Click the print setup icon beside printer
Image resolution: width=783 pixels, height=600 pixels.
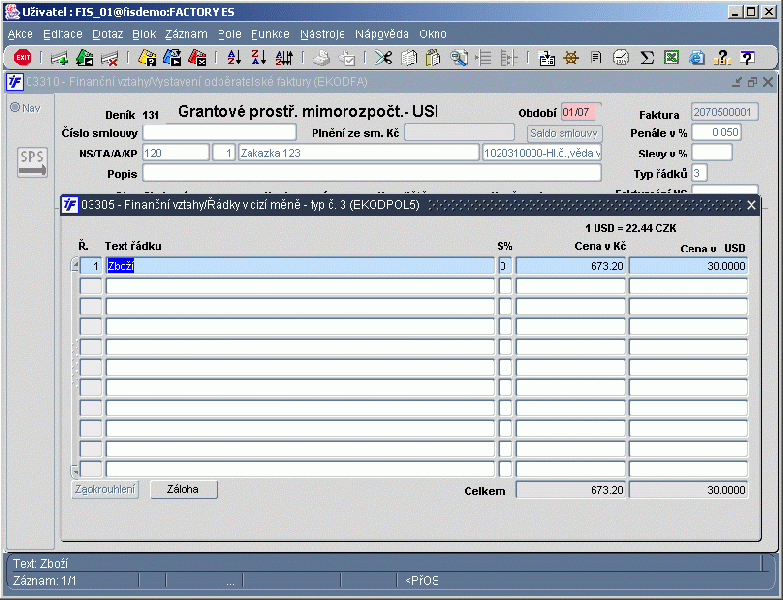coord(347,58)
